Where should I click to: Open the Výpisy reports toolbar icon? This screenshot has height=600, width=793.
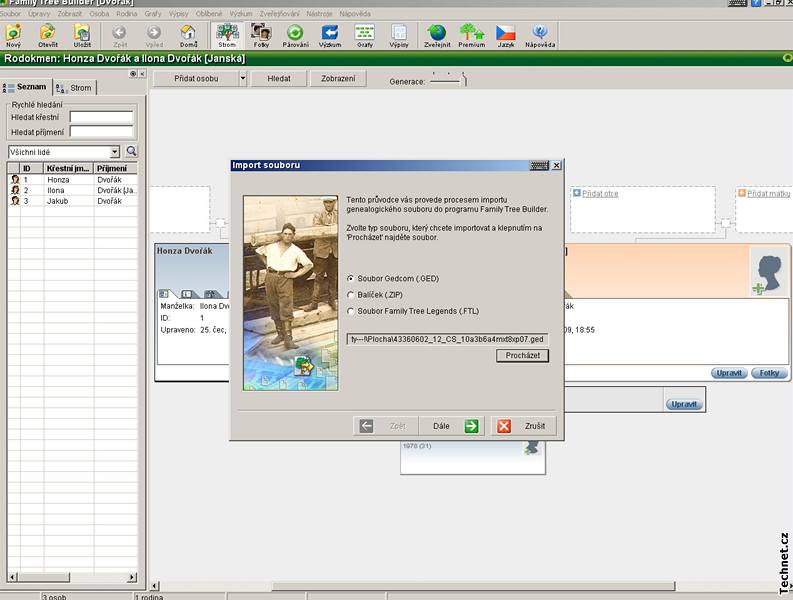click(x=399, y=34)
